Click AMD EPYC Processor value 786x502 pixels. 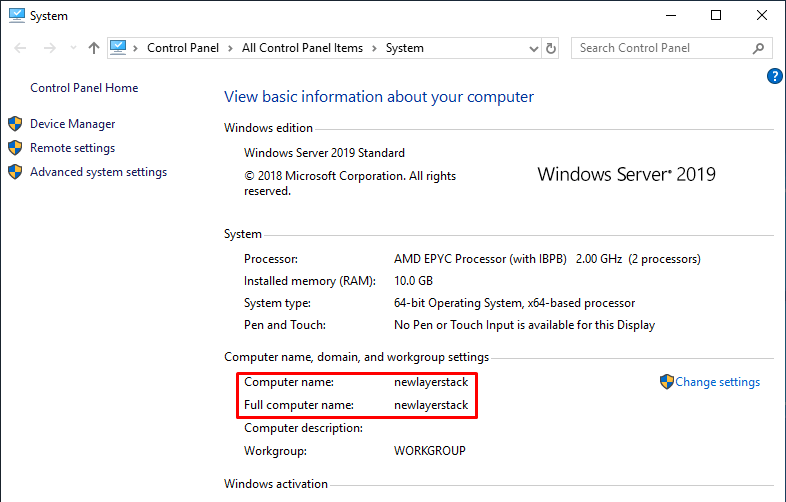coord(547,259)
